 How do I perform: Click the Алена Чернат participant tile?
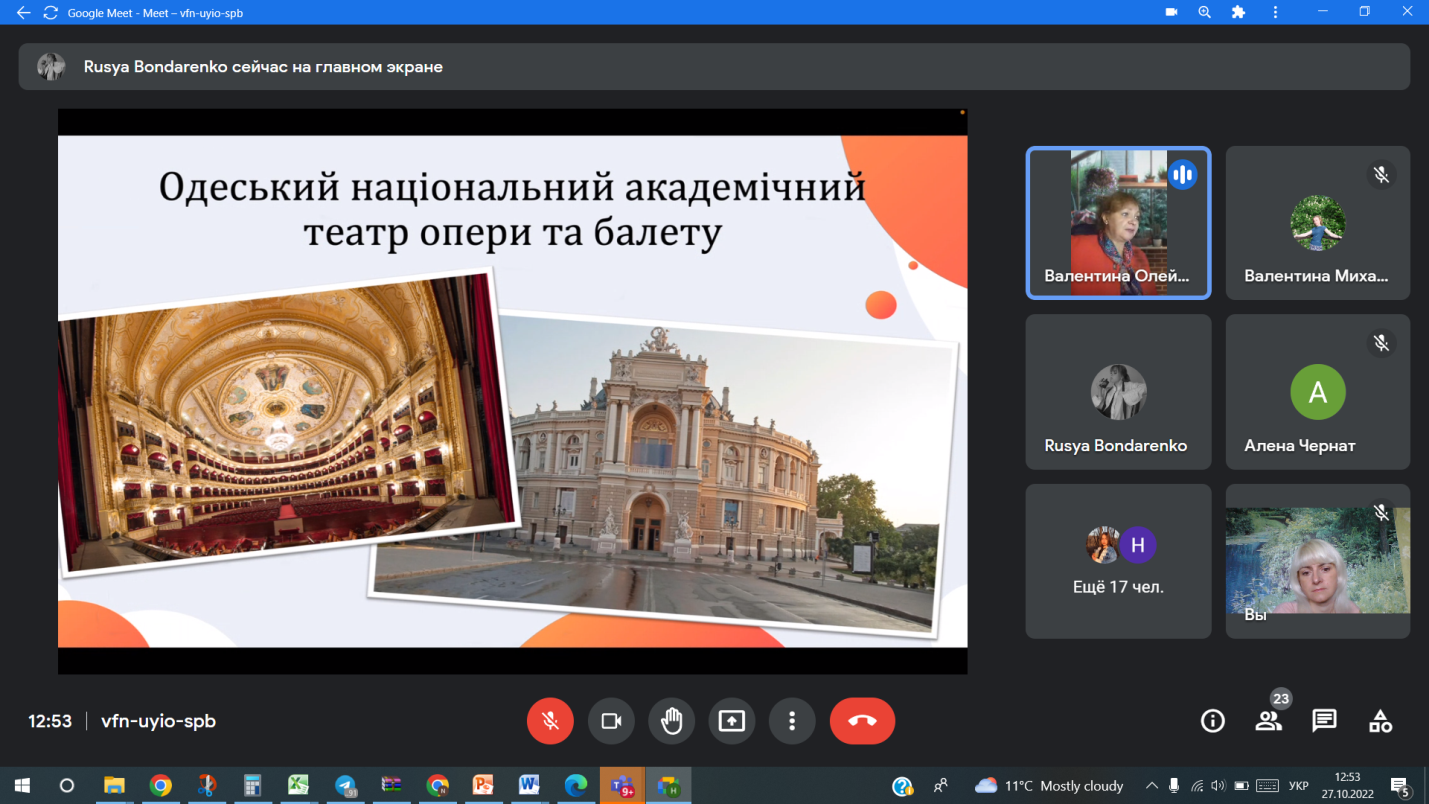pos(1317,392)
